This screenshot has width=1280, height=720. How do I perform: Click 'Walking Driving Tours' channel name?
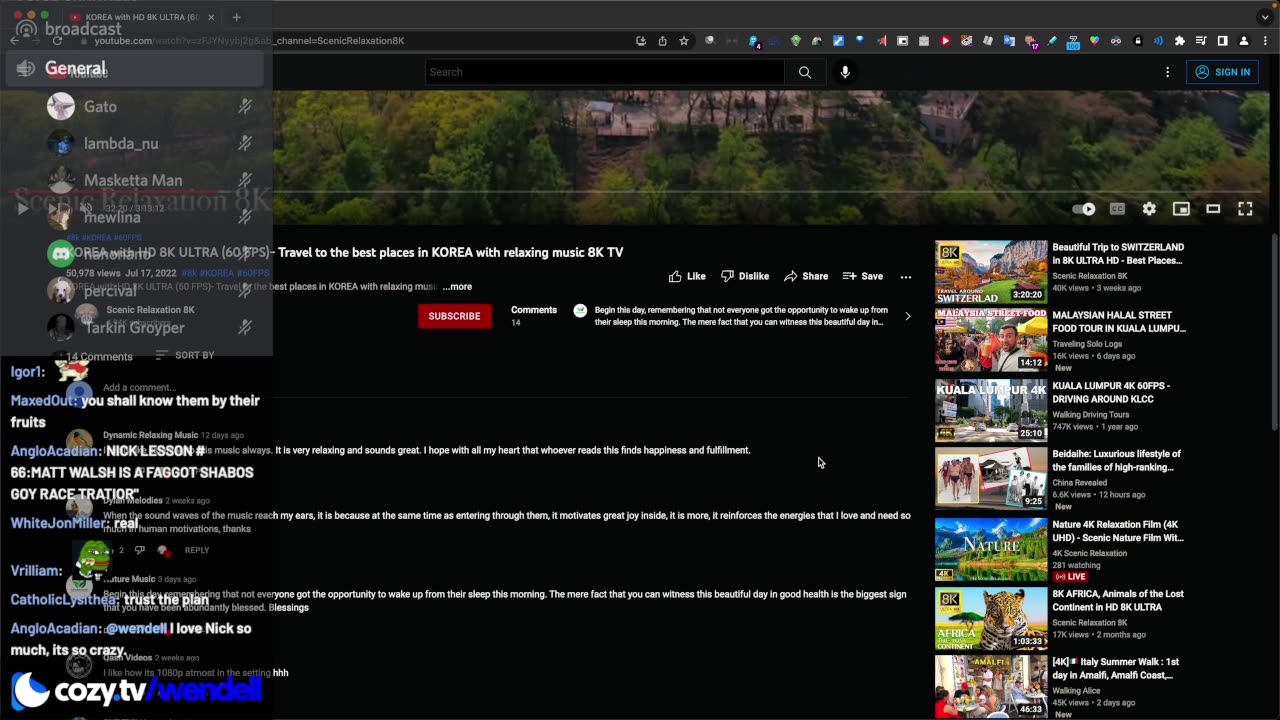(1091, 414)
